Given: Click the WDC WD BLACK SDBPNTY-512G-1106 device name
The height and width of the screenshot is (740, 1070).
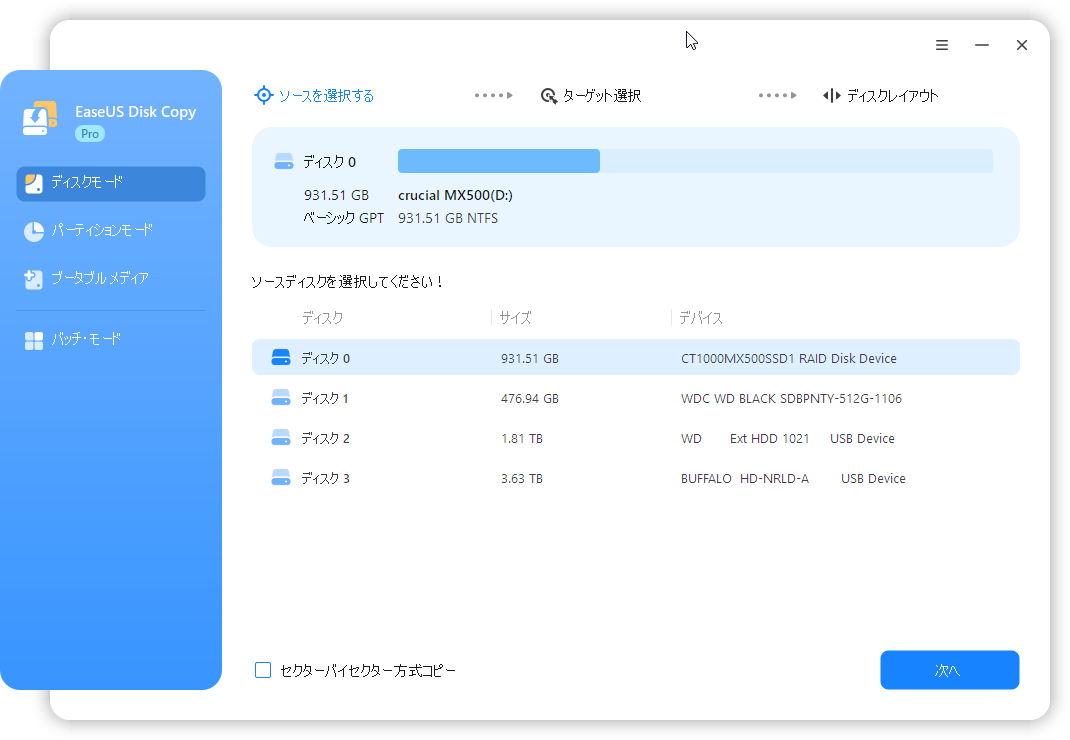Looking at the screenshot, I should [x=791, y=399].
